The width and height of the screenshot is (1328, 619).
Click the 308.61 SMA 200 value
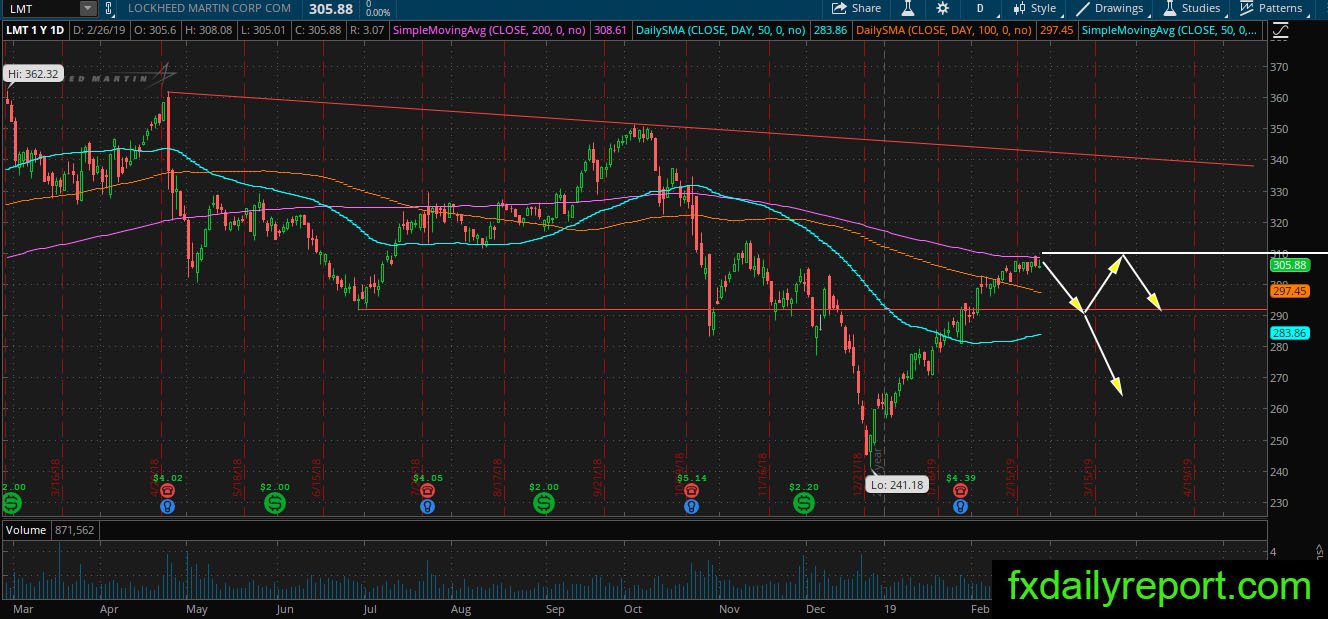pyautogui.click(x=611, y=31)
